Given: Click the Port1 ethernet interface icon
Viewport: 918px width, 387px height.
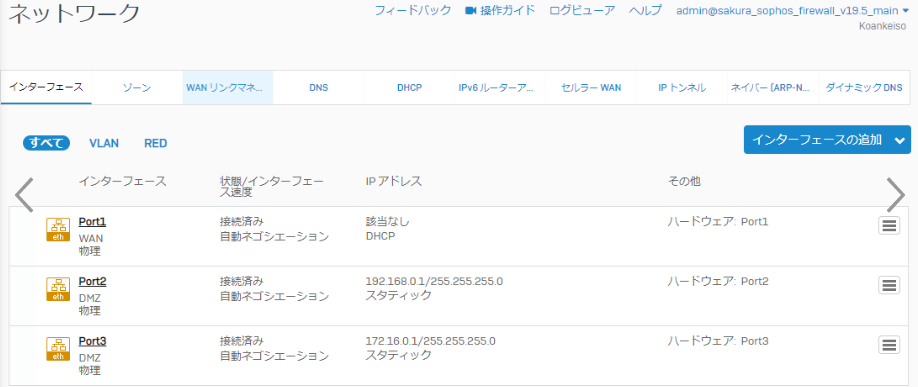Looking at the screenshot, I should pos(58,230).
